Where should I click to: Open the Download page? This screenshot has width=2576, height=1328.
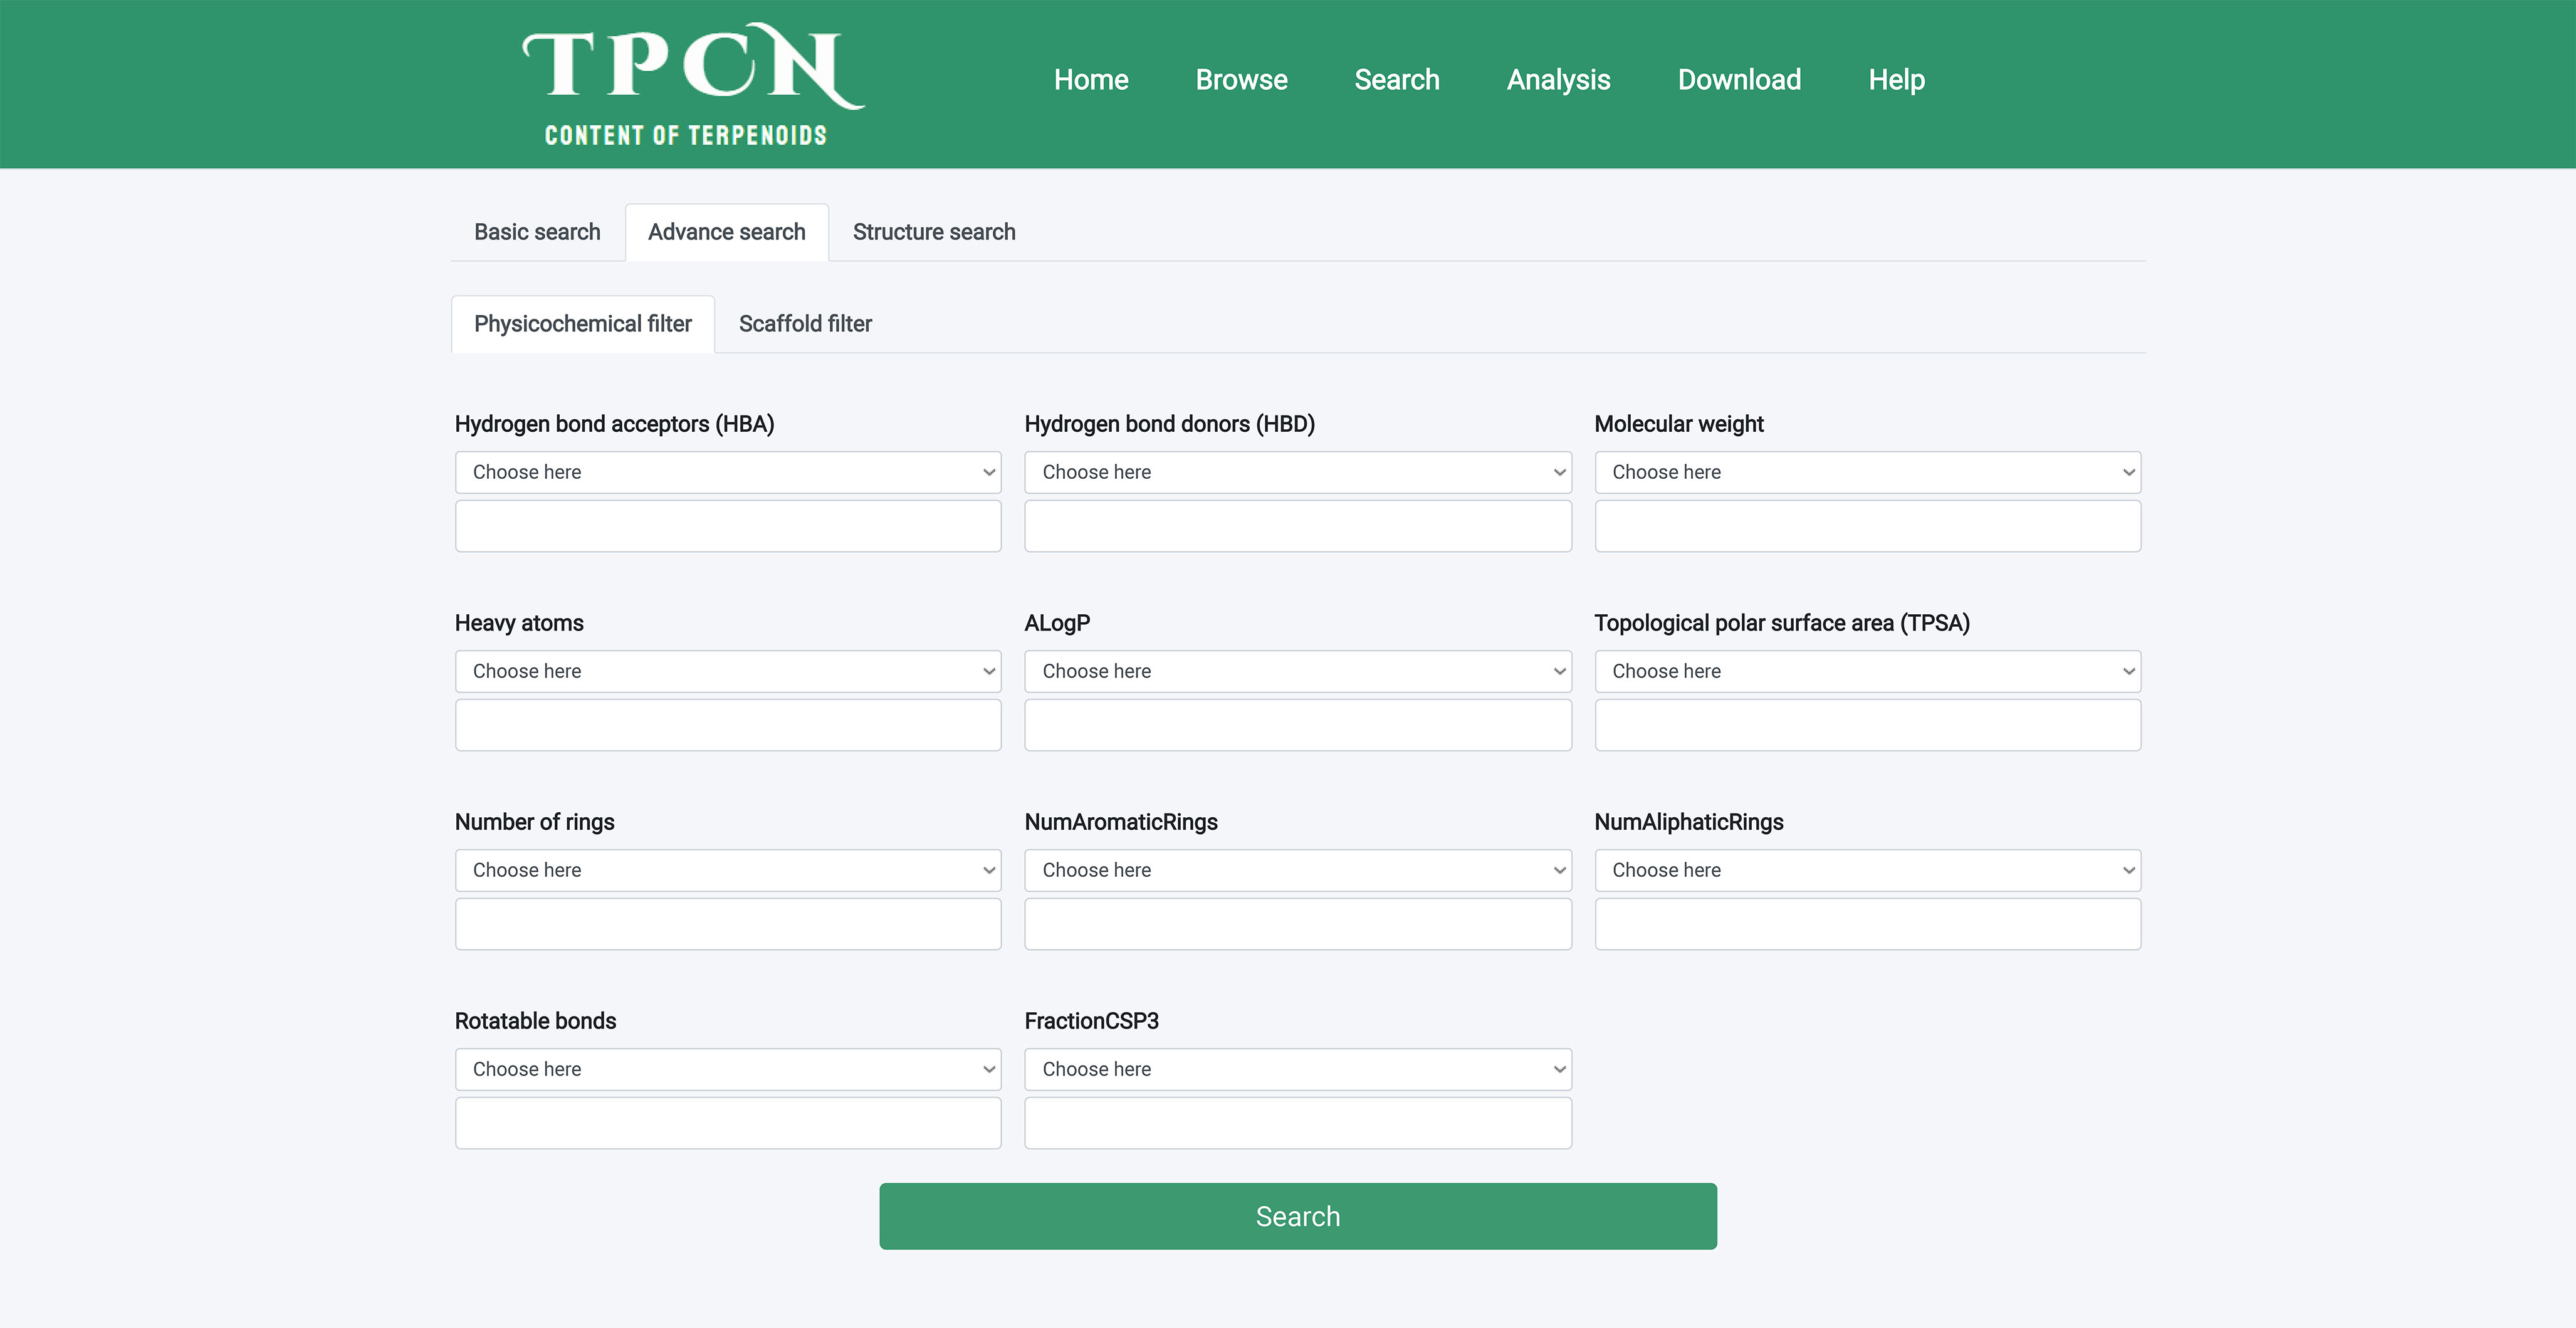pos(1739,80)
